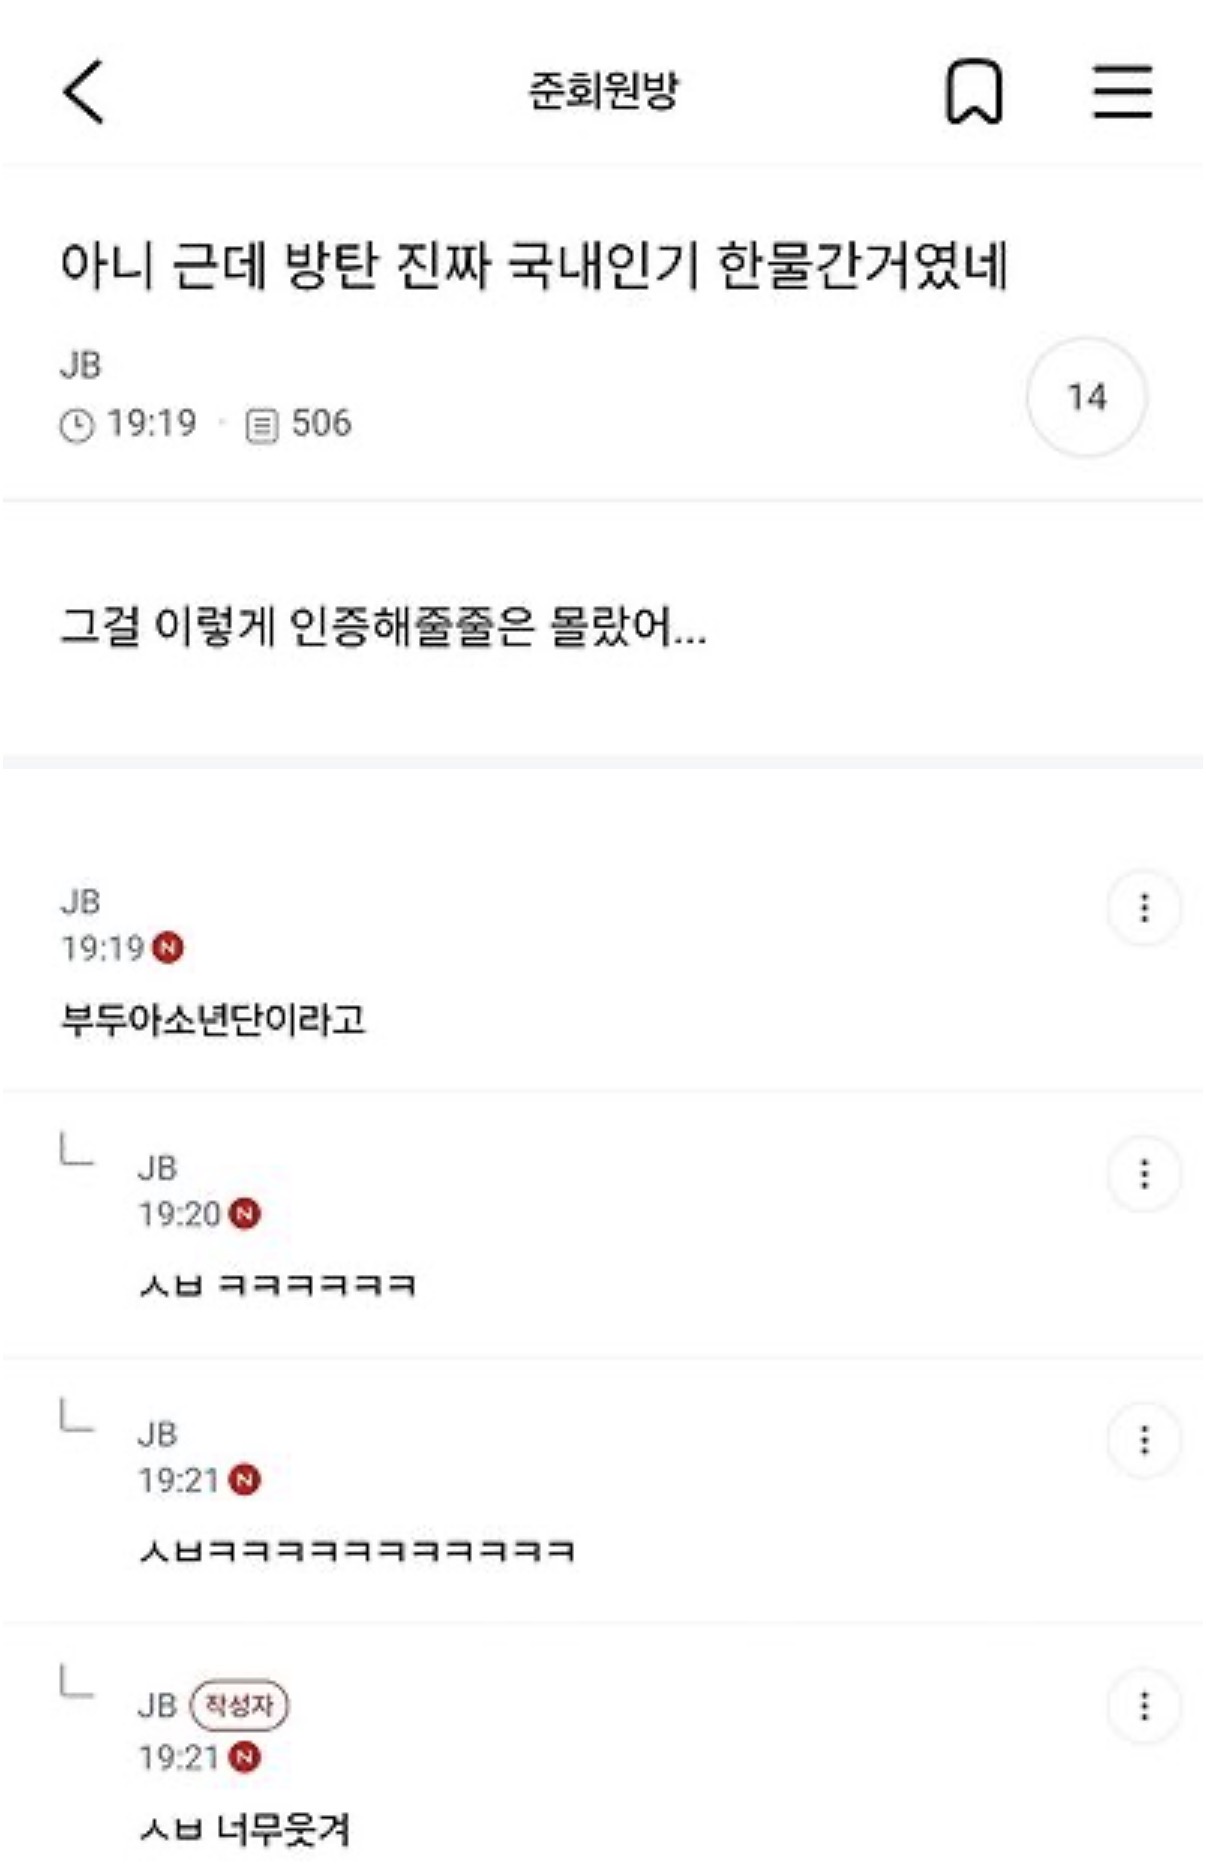The height and width of the screenshot is (1866, 1206).
Task: Tap the red N badge on first comment
Action: (x=168, y=947)
